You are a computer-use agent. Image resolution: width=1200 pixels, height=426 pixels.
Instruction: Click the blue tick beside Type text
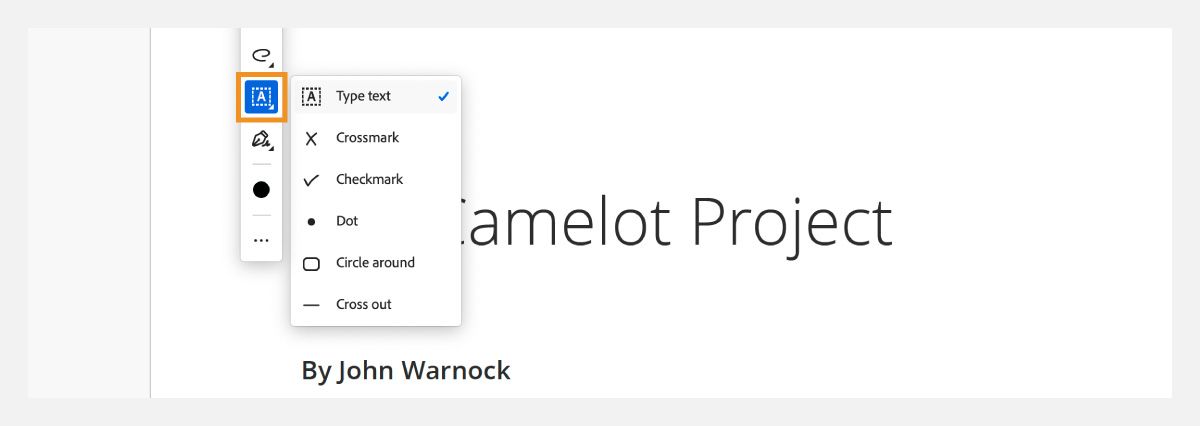443,96
